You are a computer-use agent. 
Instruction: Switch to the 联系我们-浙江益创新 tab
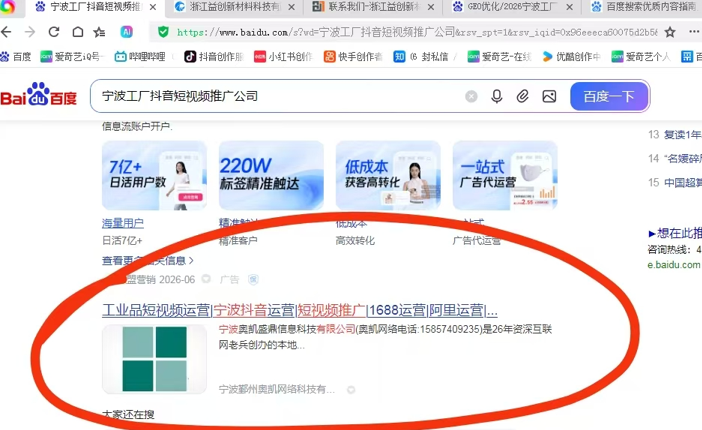(x=367, y=7)
